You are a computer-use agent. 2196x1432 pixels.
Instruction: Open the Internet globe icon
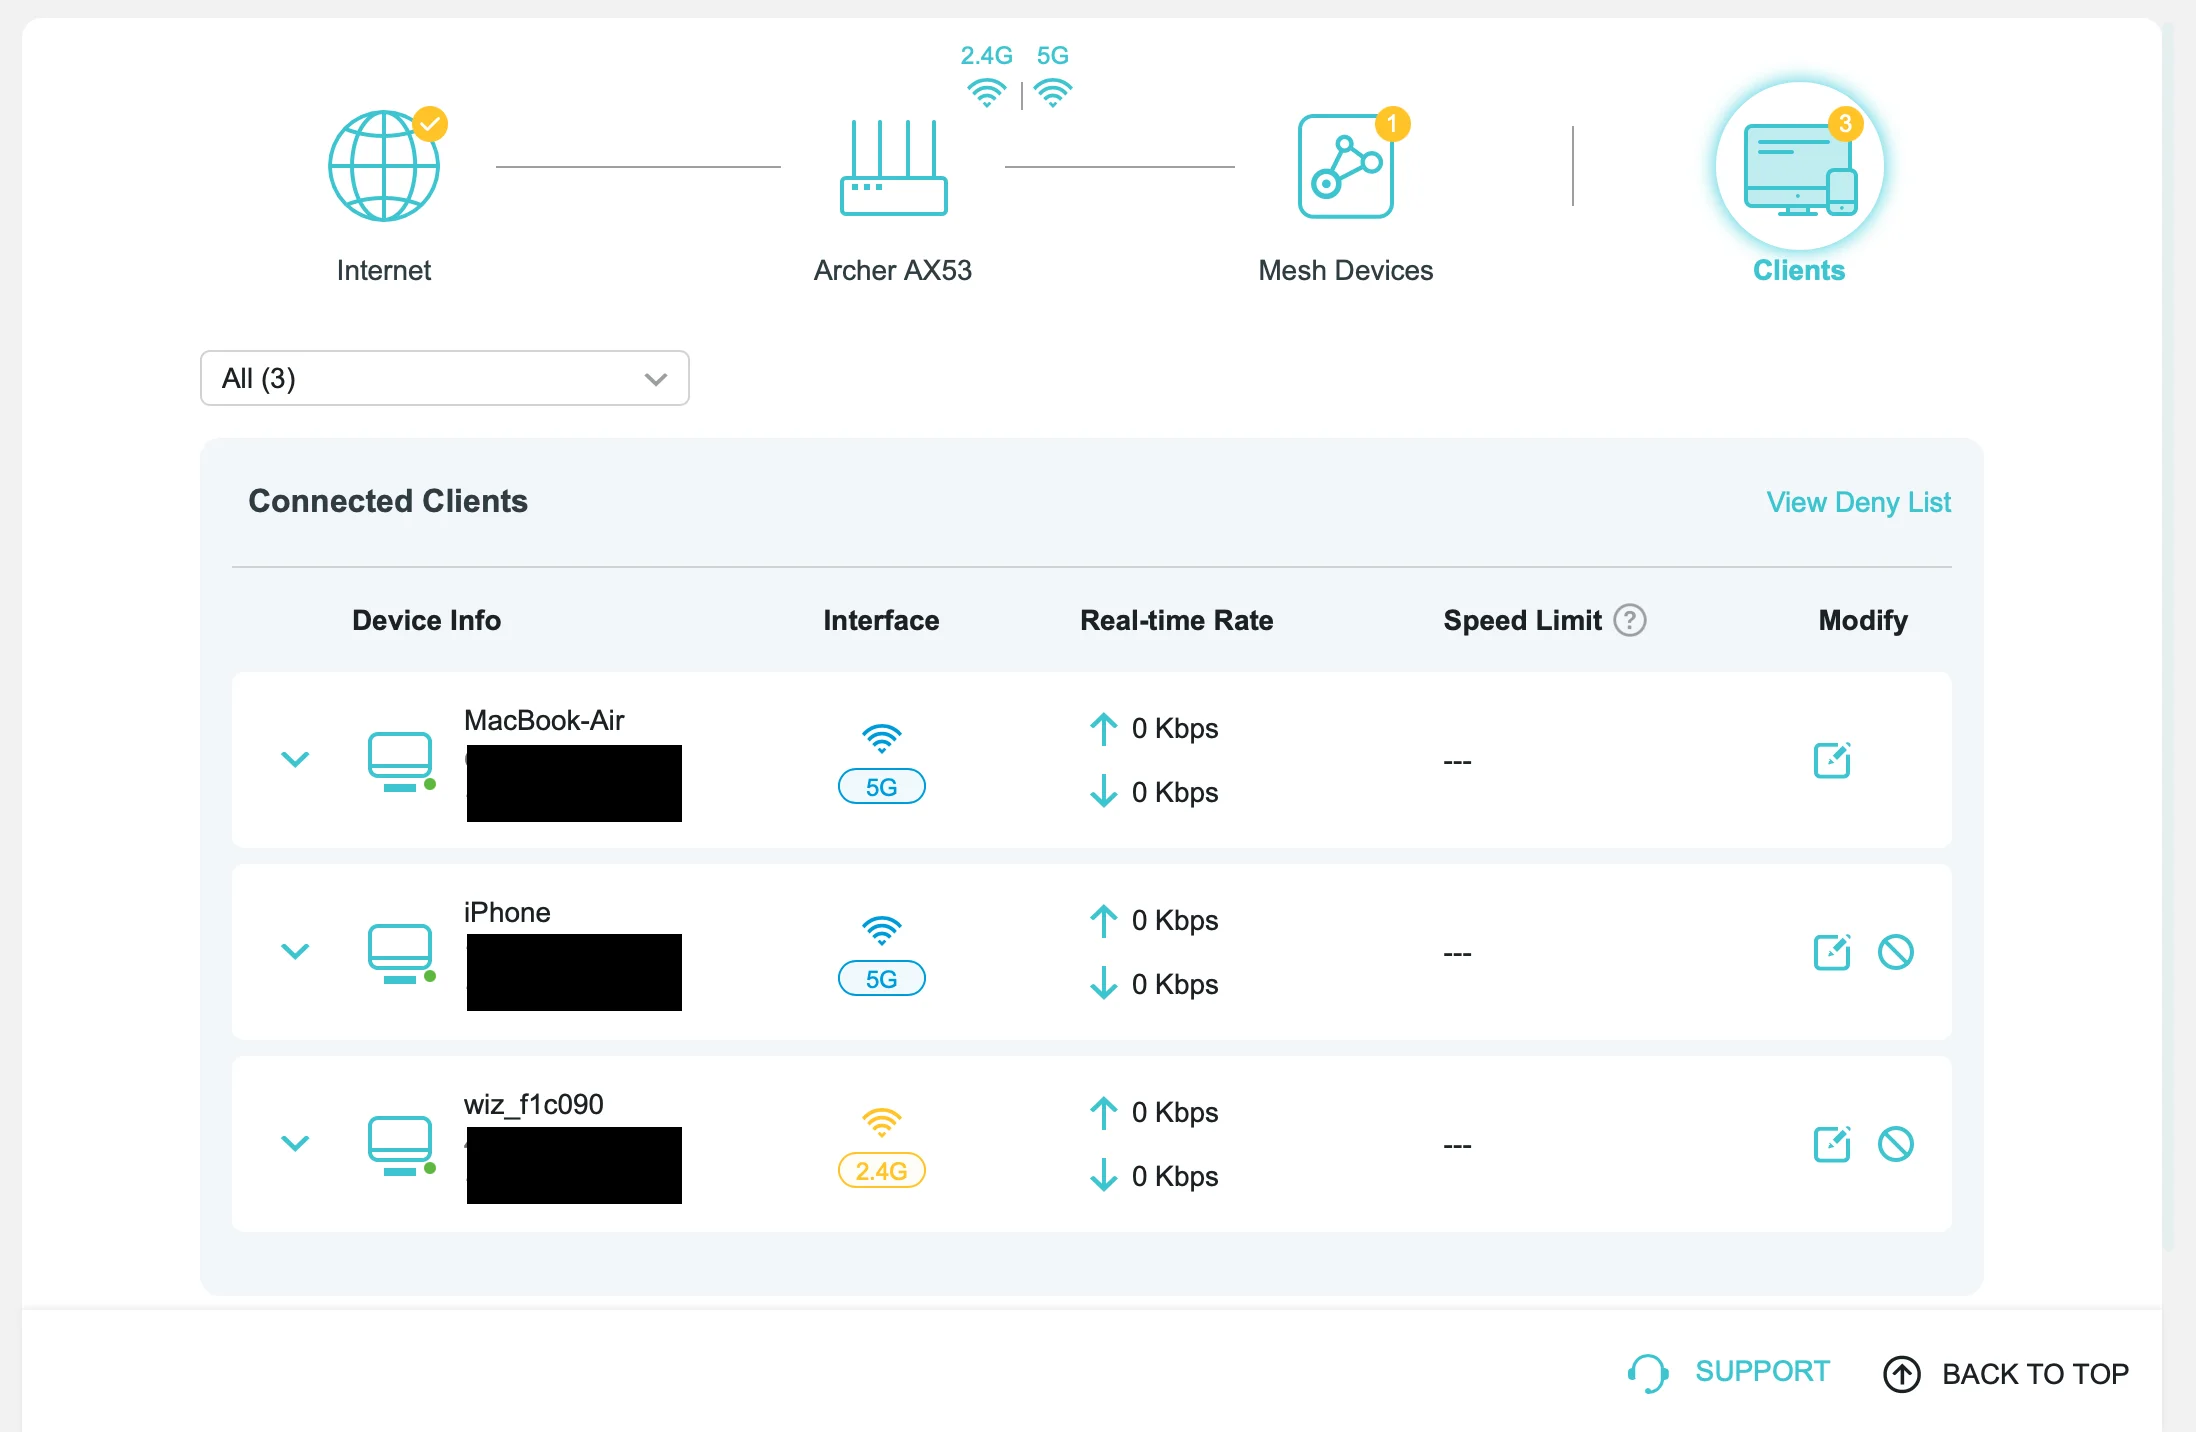tap(384, 166)
